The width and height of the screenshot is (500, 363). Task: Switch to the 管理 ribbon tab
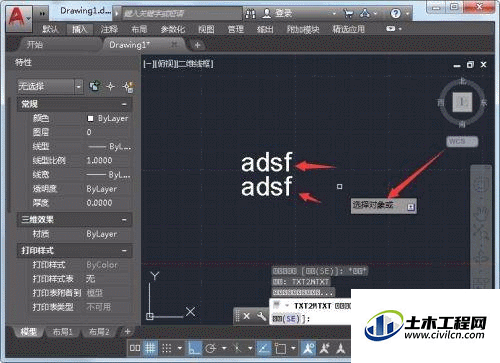click(x=236, y=29)
